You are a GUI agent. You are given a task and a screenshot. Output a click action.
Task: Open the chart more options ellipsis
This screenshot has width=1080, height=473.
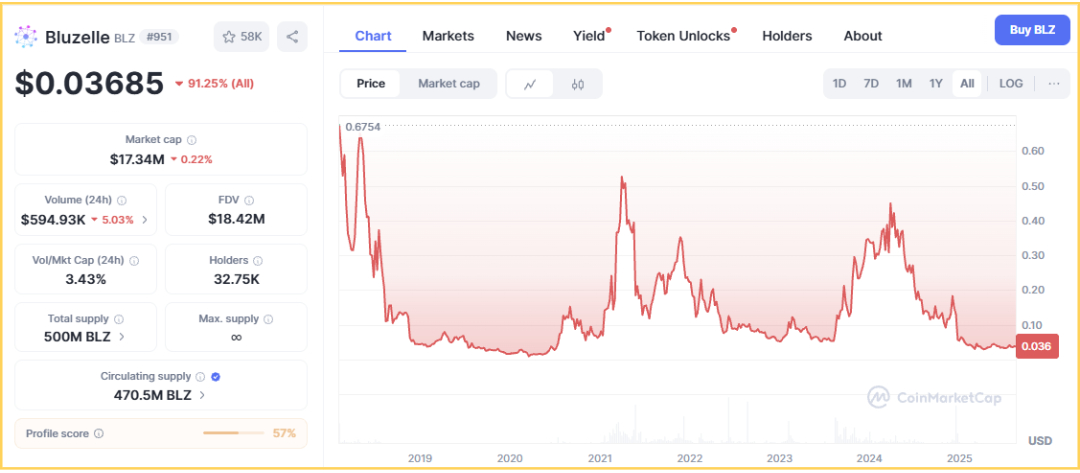pyautogui.click(x=1054, y=84)
